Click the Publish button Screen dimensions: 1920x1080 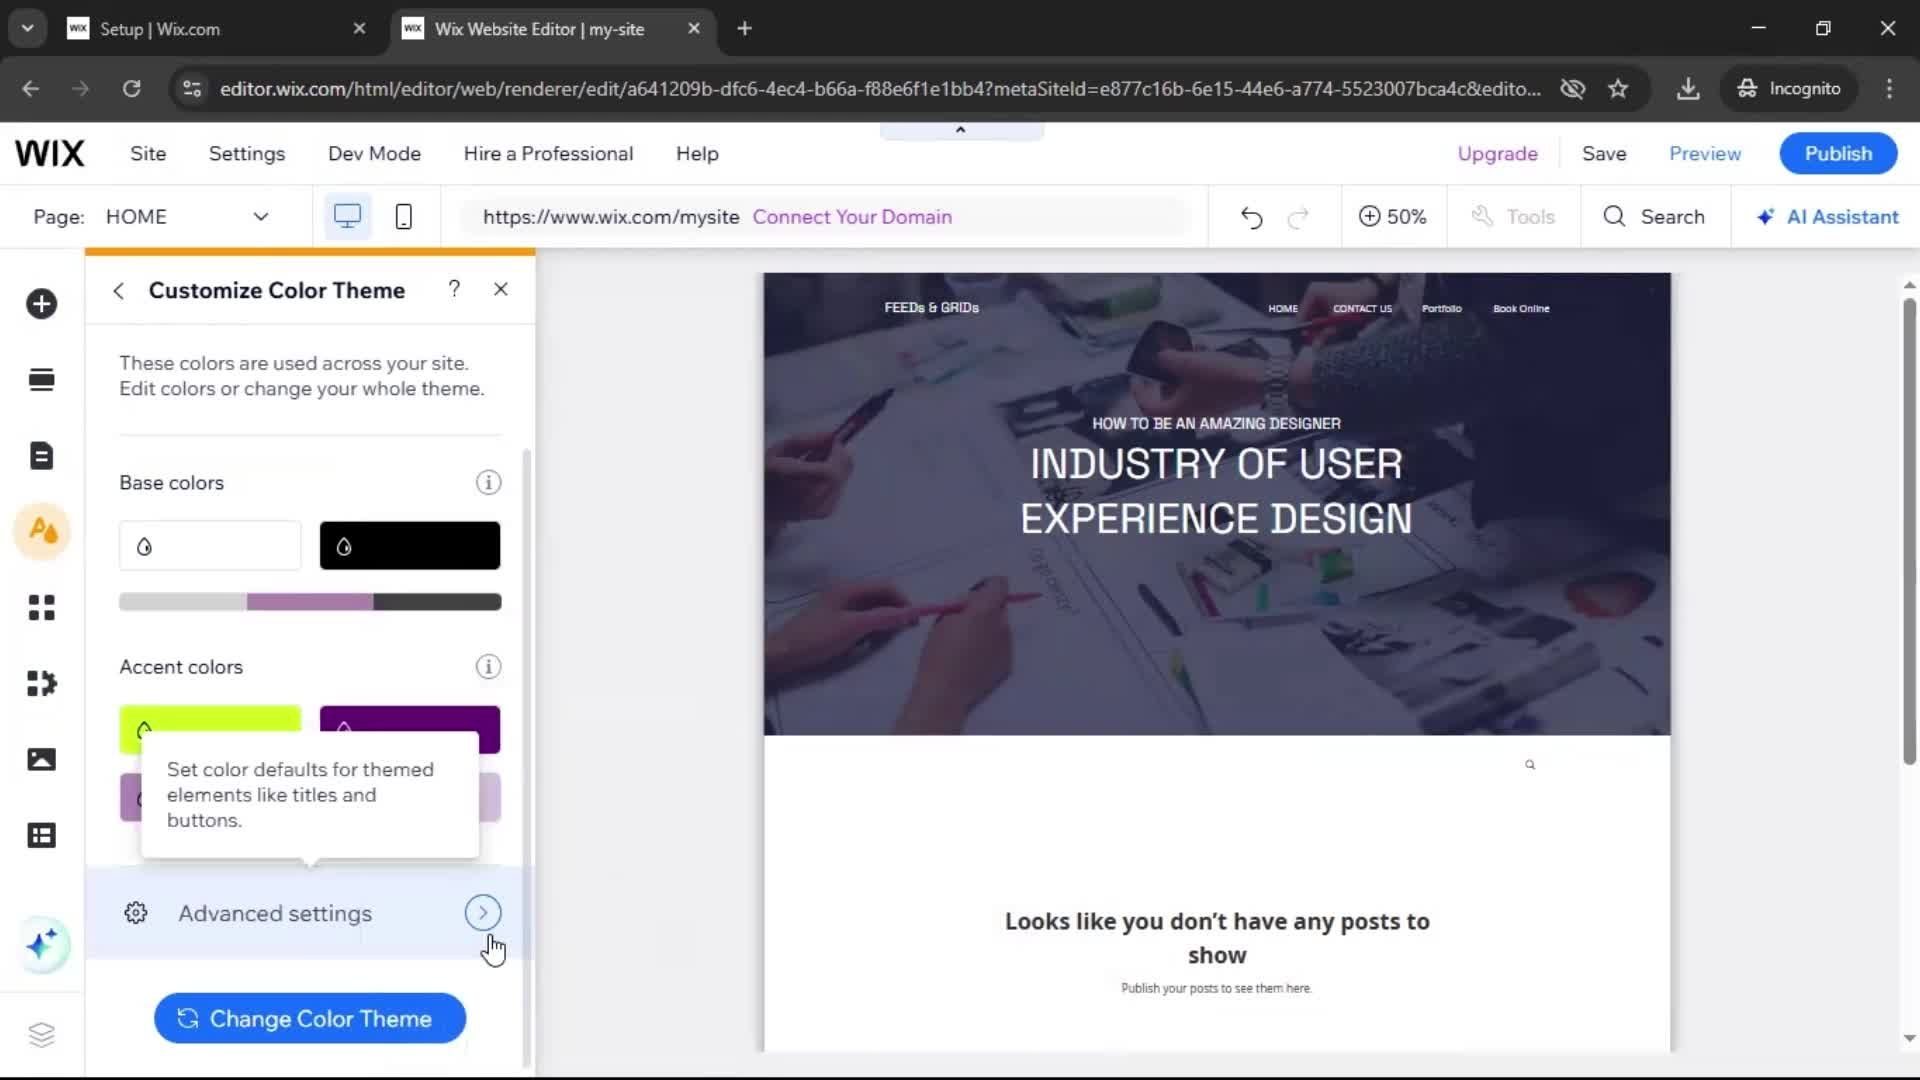point(1838,154)
